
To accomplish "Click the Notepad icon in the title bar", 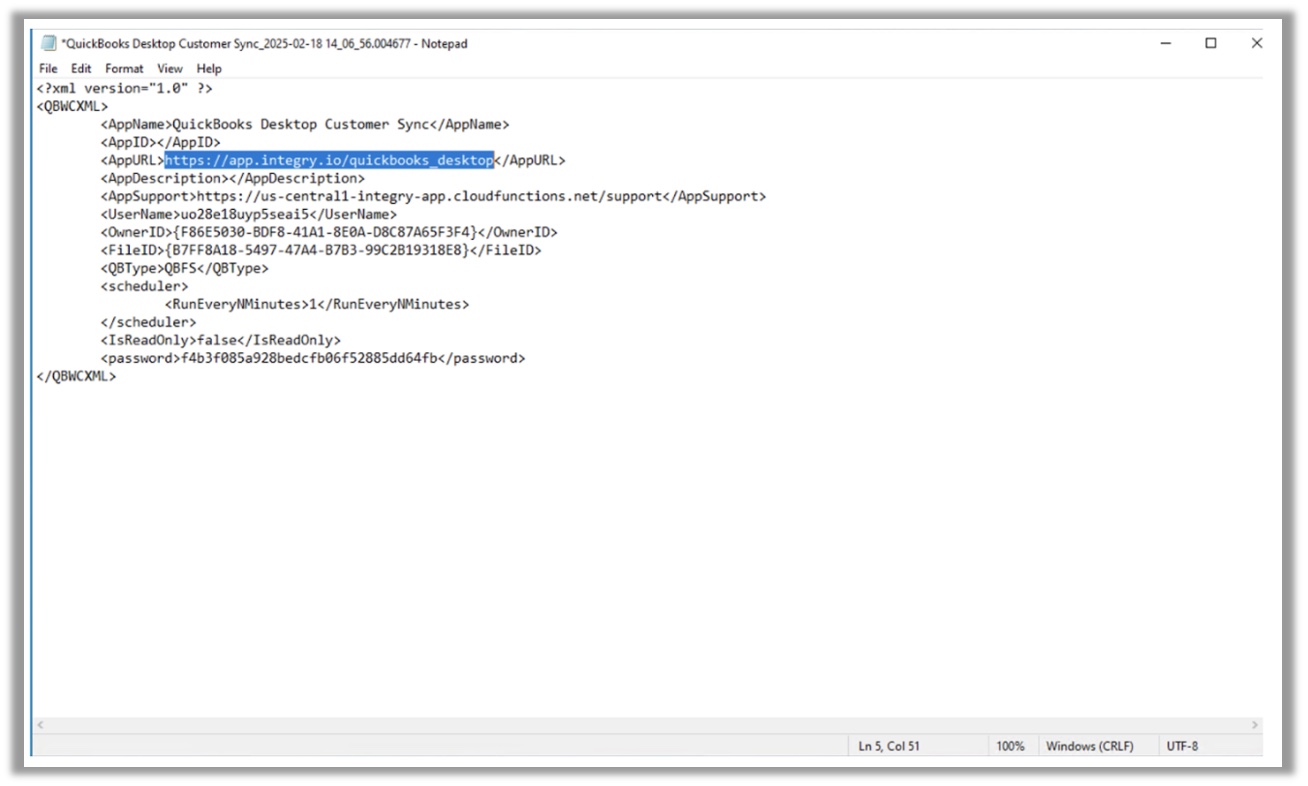I will (x=48, y=43).
